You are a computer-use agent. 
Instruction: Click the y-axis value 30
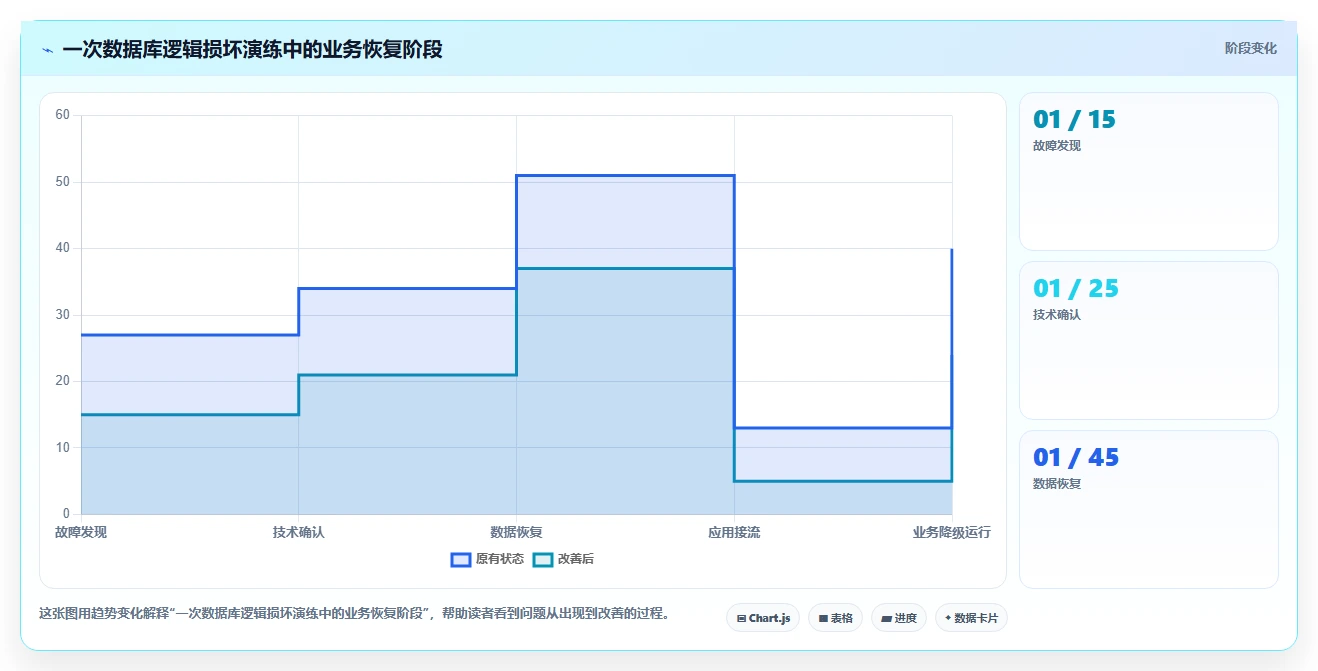click(x=62, y=315)
